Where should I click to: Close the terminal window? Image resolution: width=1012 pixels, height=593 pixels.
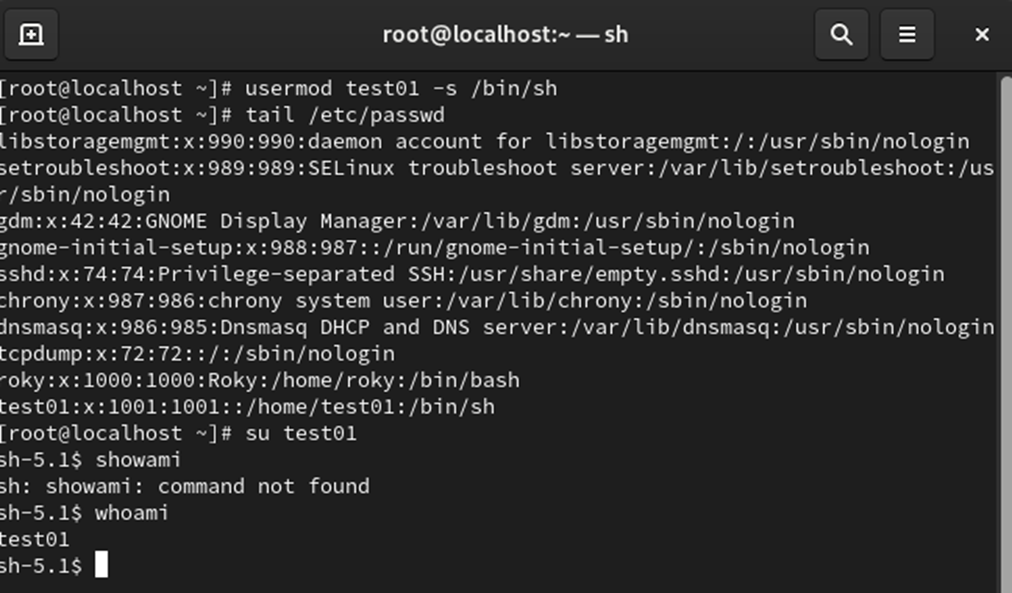click(x=981, y=35)
